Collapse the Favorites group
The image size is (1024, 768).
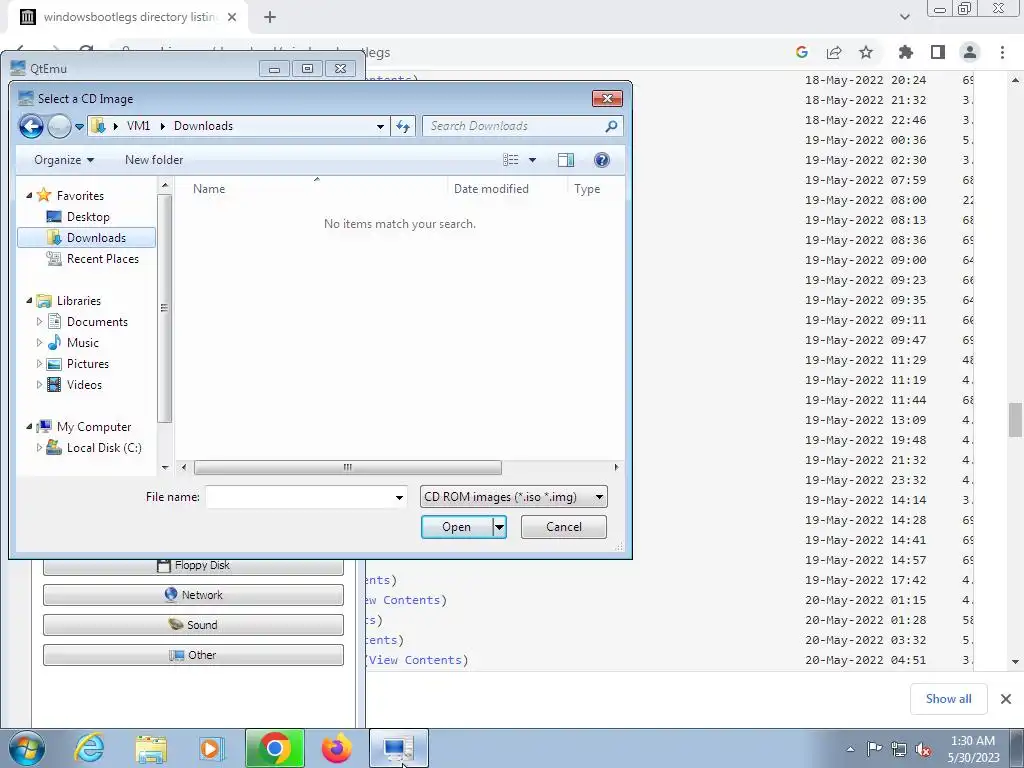click(x=29, y=195)
